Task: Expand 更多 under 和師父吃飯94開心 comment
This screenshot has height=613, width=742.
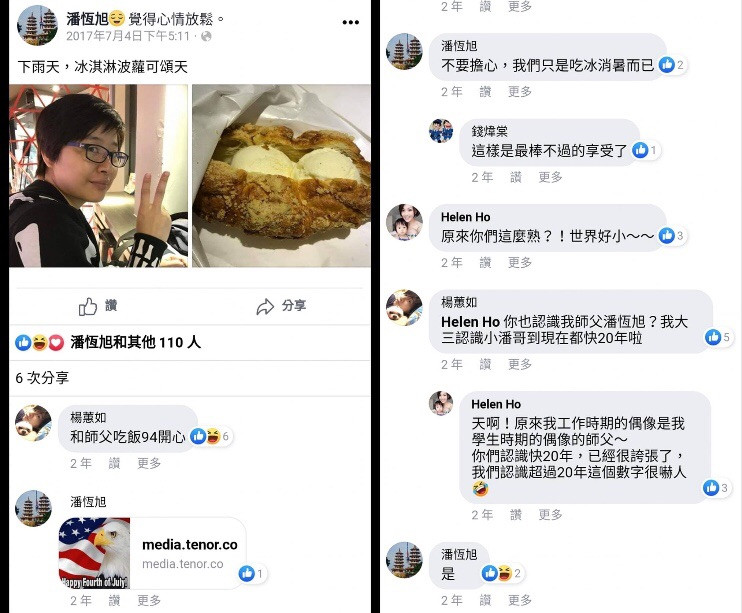Action: 149,463
